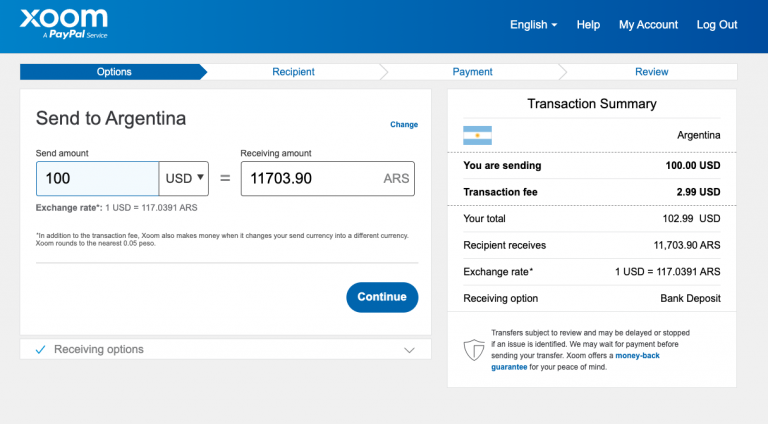Click the Send to Argentina heading
Screen dimensions: 768x424
pyautogui.click(x=111, y=118)
